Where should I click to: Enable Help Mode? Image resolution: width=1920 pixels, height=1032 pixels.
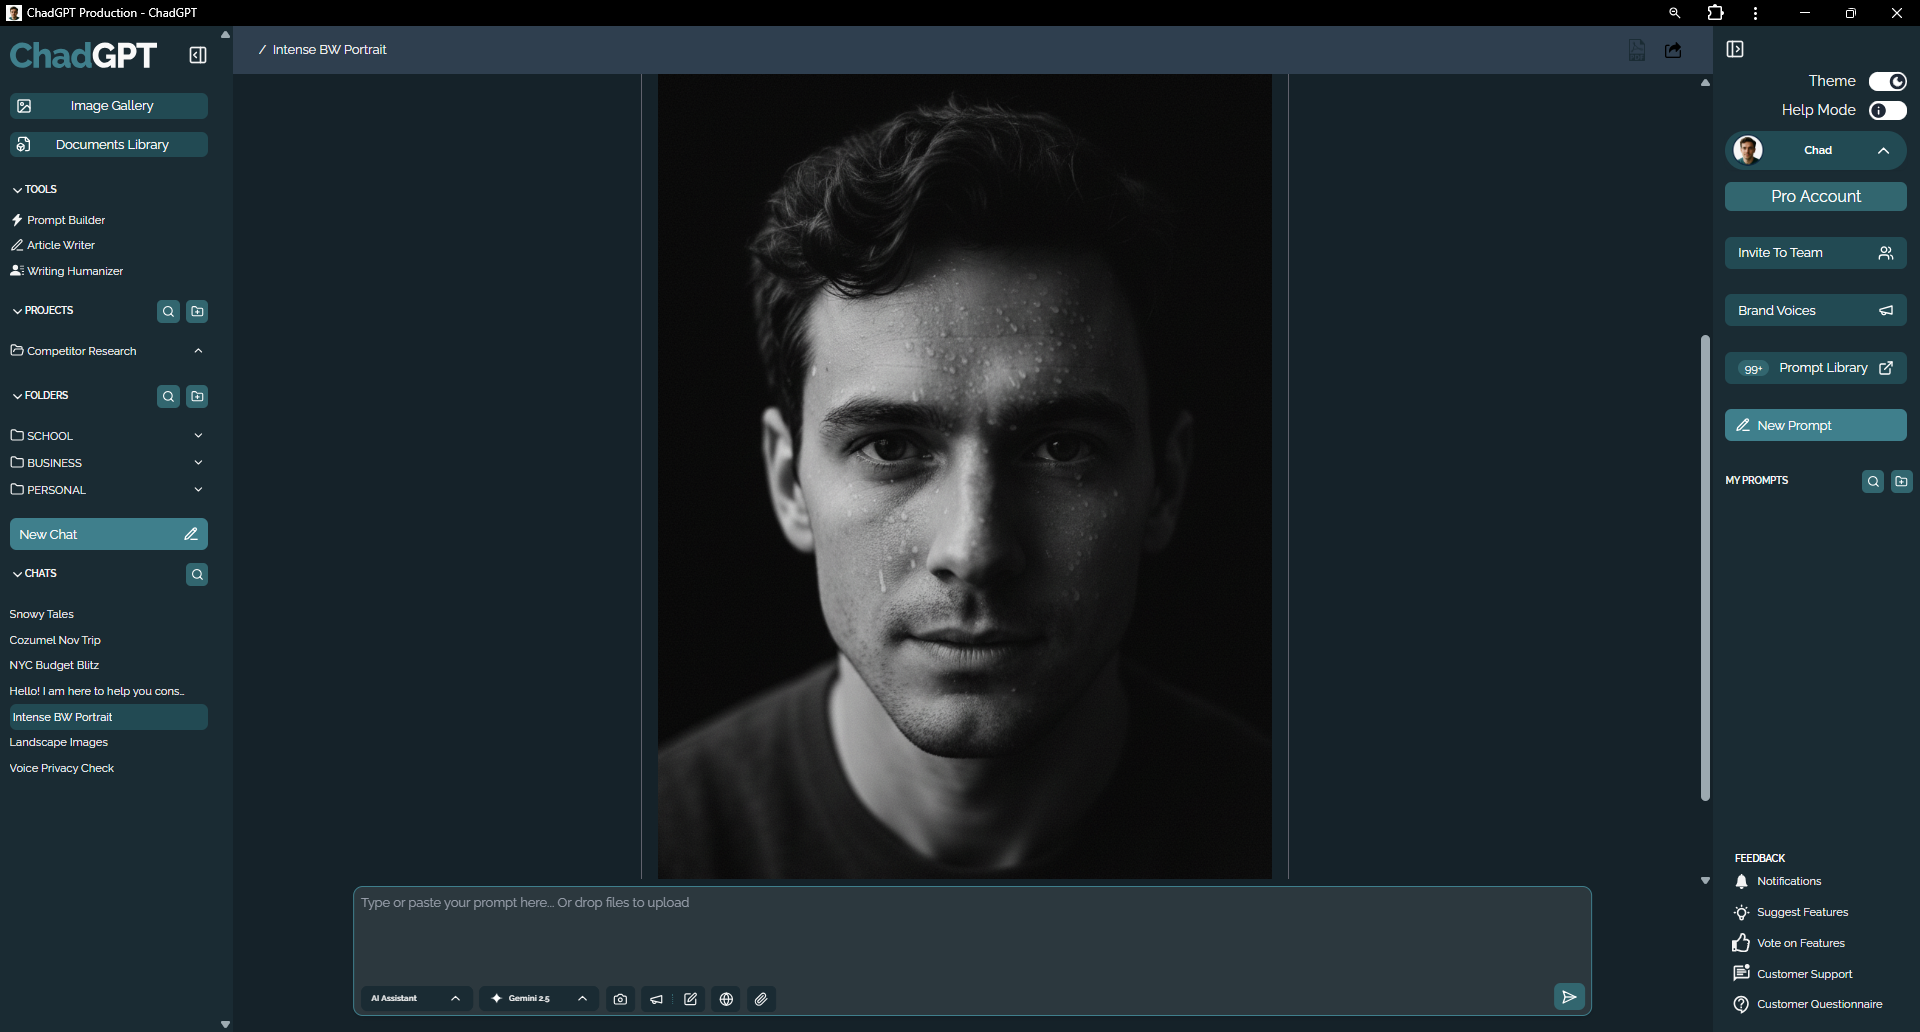click(x=1888, y=110)
